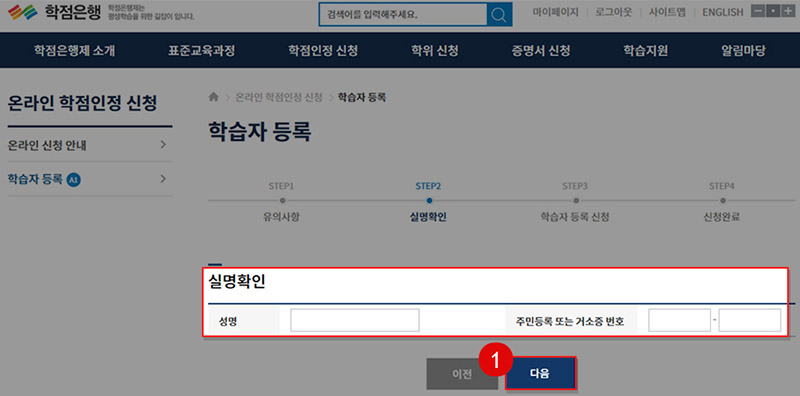This screenshot has width=800, height=396.
Task: Focus the search box 검색어를 입력해주세요
Action: pyautogui.click(x=403, y=14)
